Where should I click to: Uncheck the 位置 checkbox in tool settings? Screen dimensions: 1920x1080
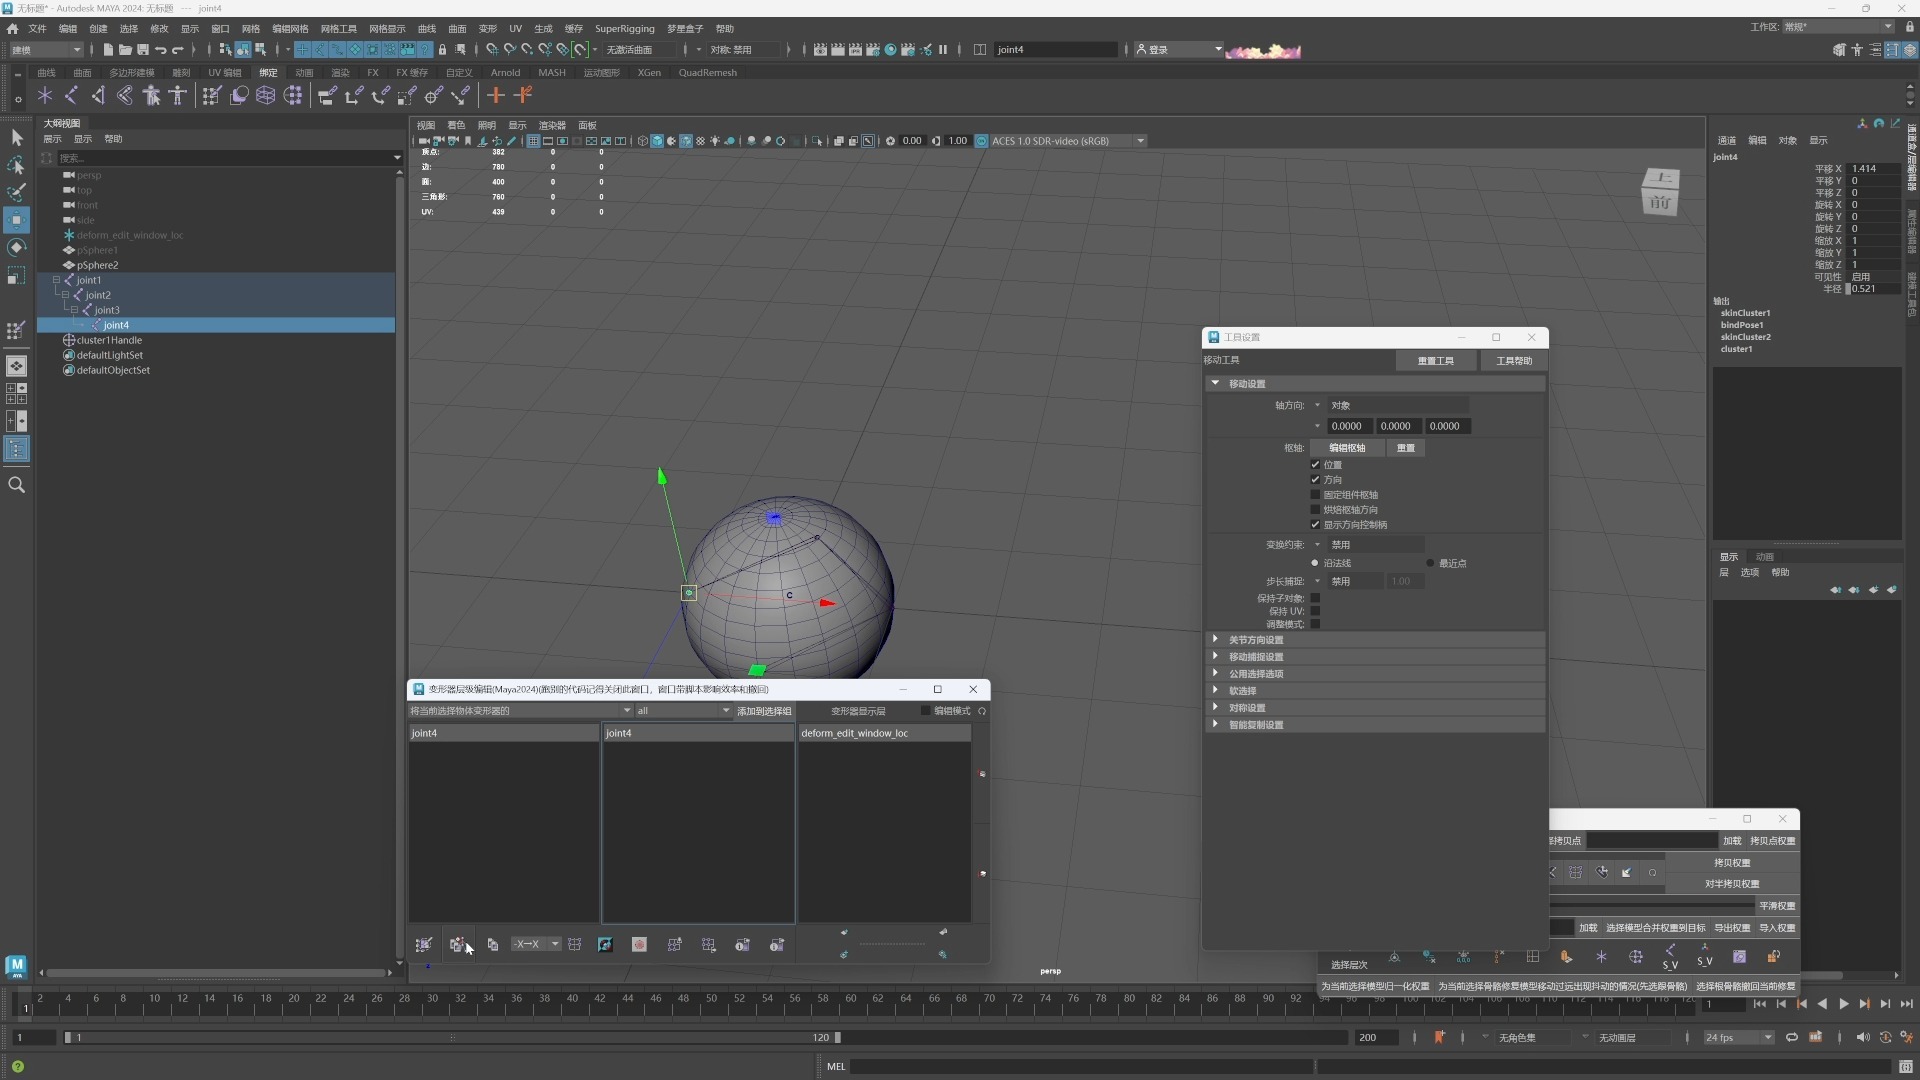click(x=1315, y=465)
